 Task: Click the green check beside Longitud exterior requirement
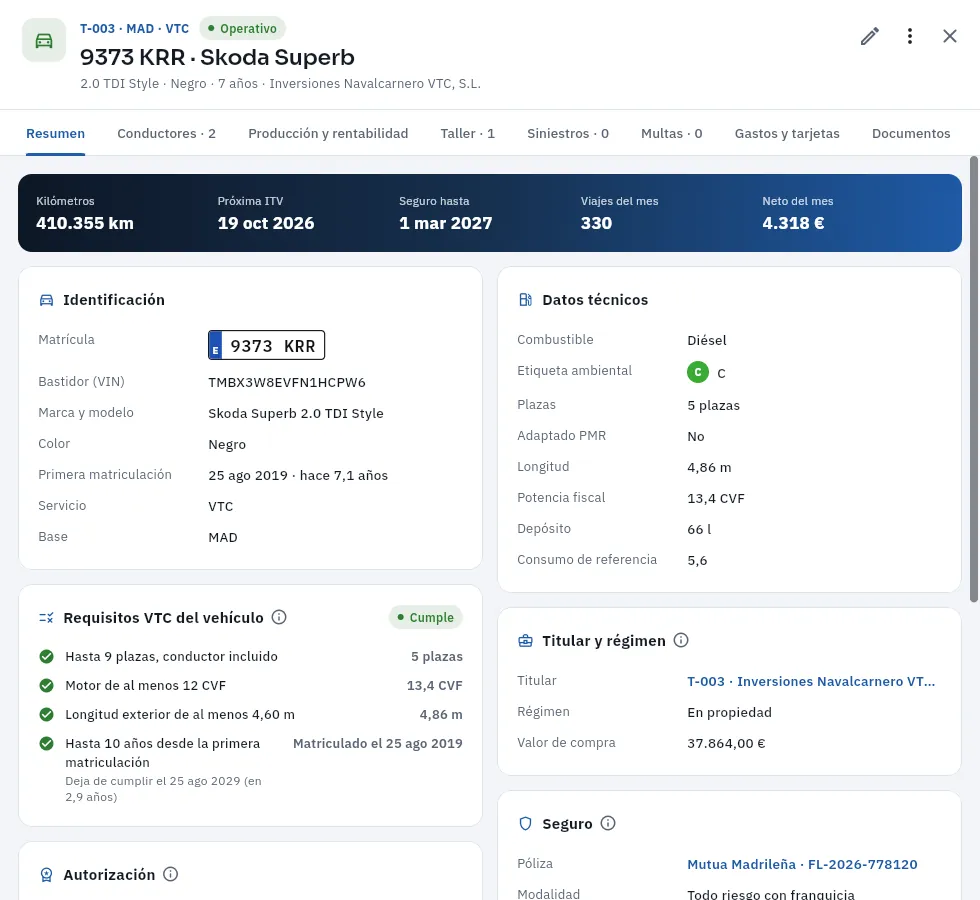coord(46,714)
